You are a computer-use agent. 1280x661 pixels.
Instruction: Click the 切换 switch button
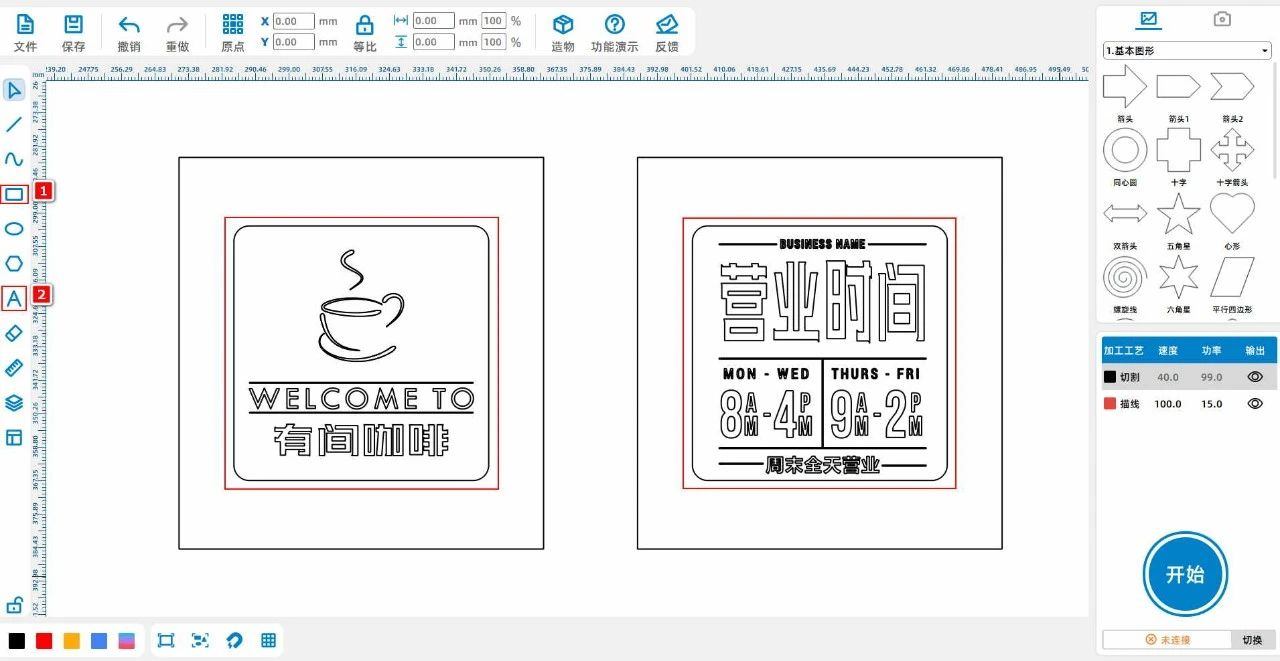[1252, 640]
